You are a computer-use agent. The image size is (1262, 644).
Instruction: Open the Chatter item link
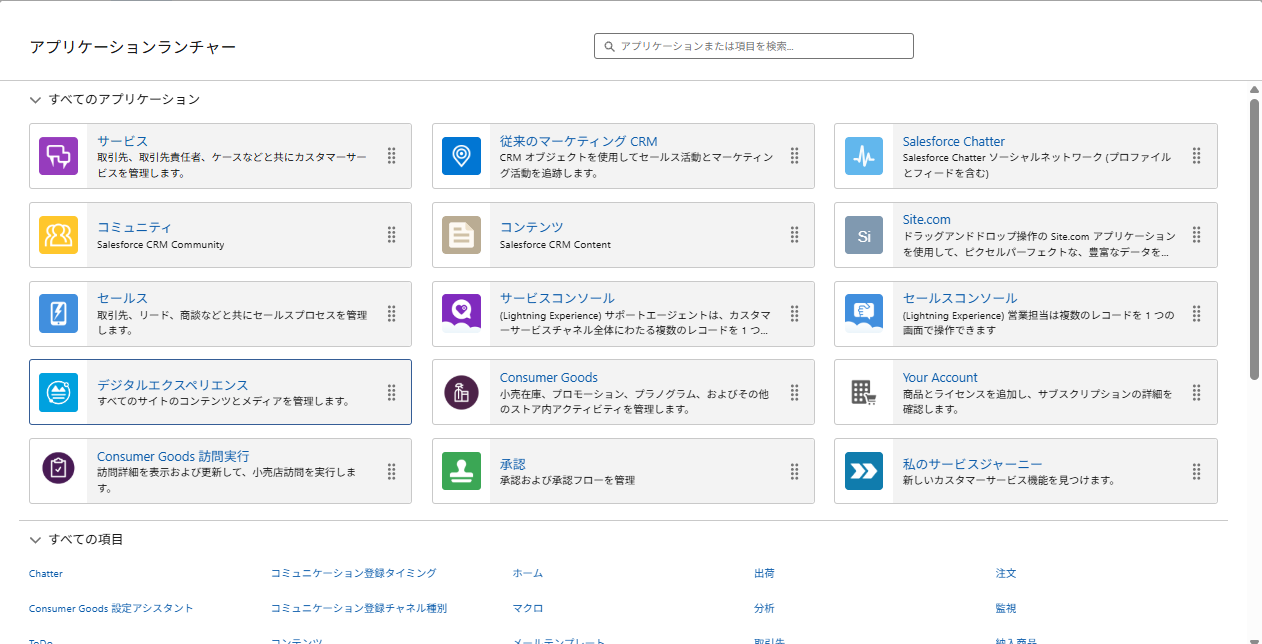(46, 574)
